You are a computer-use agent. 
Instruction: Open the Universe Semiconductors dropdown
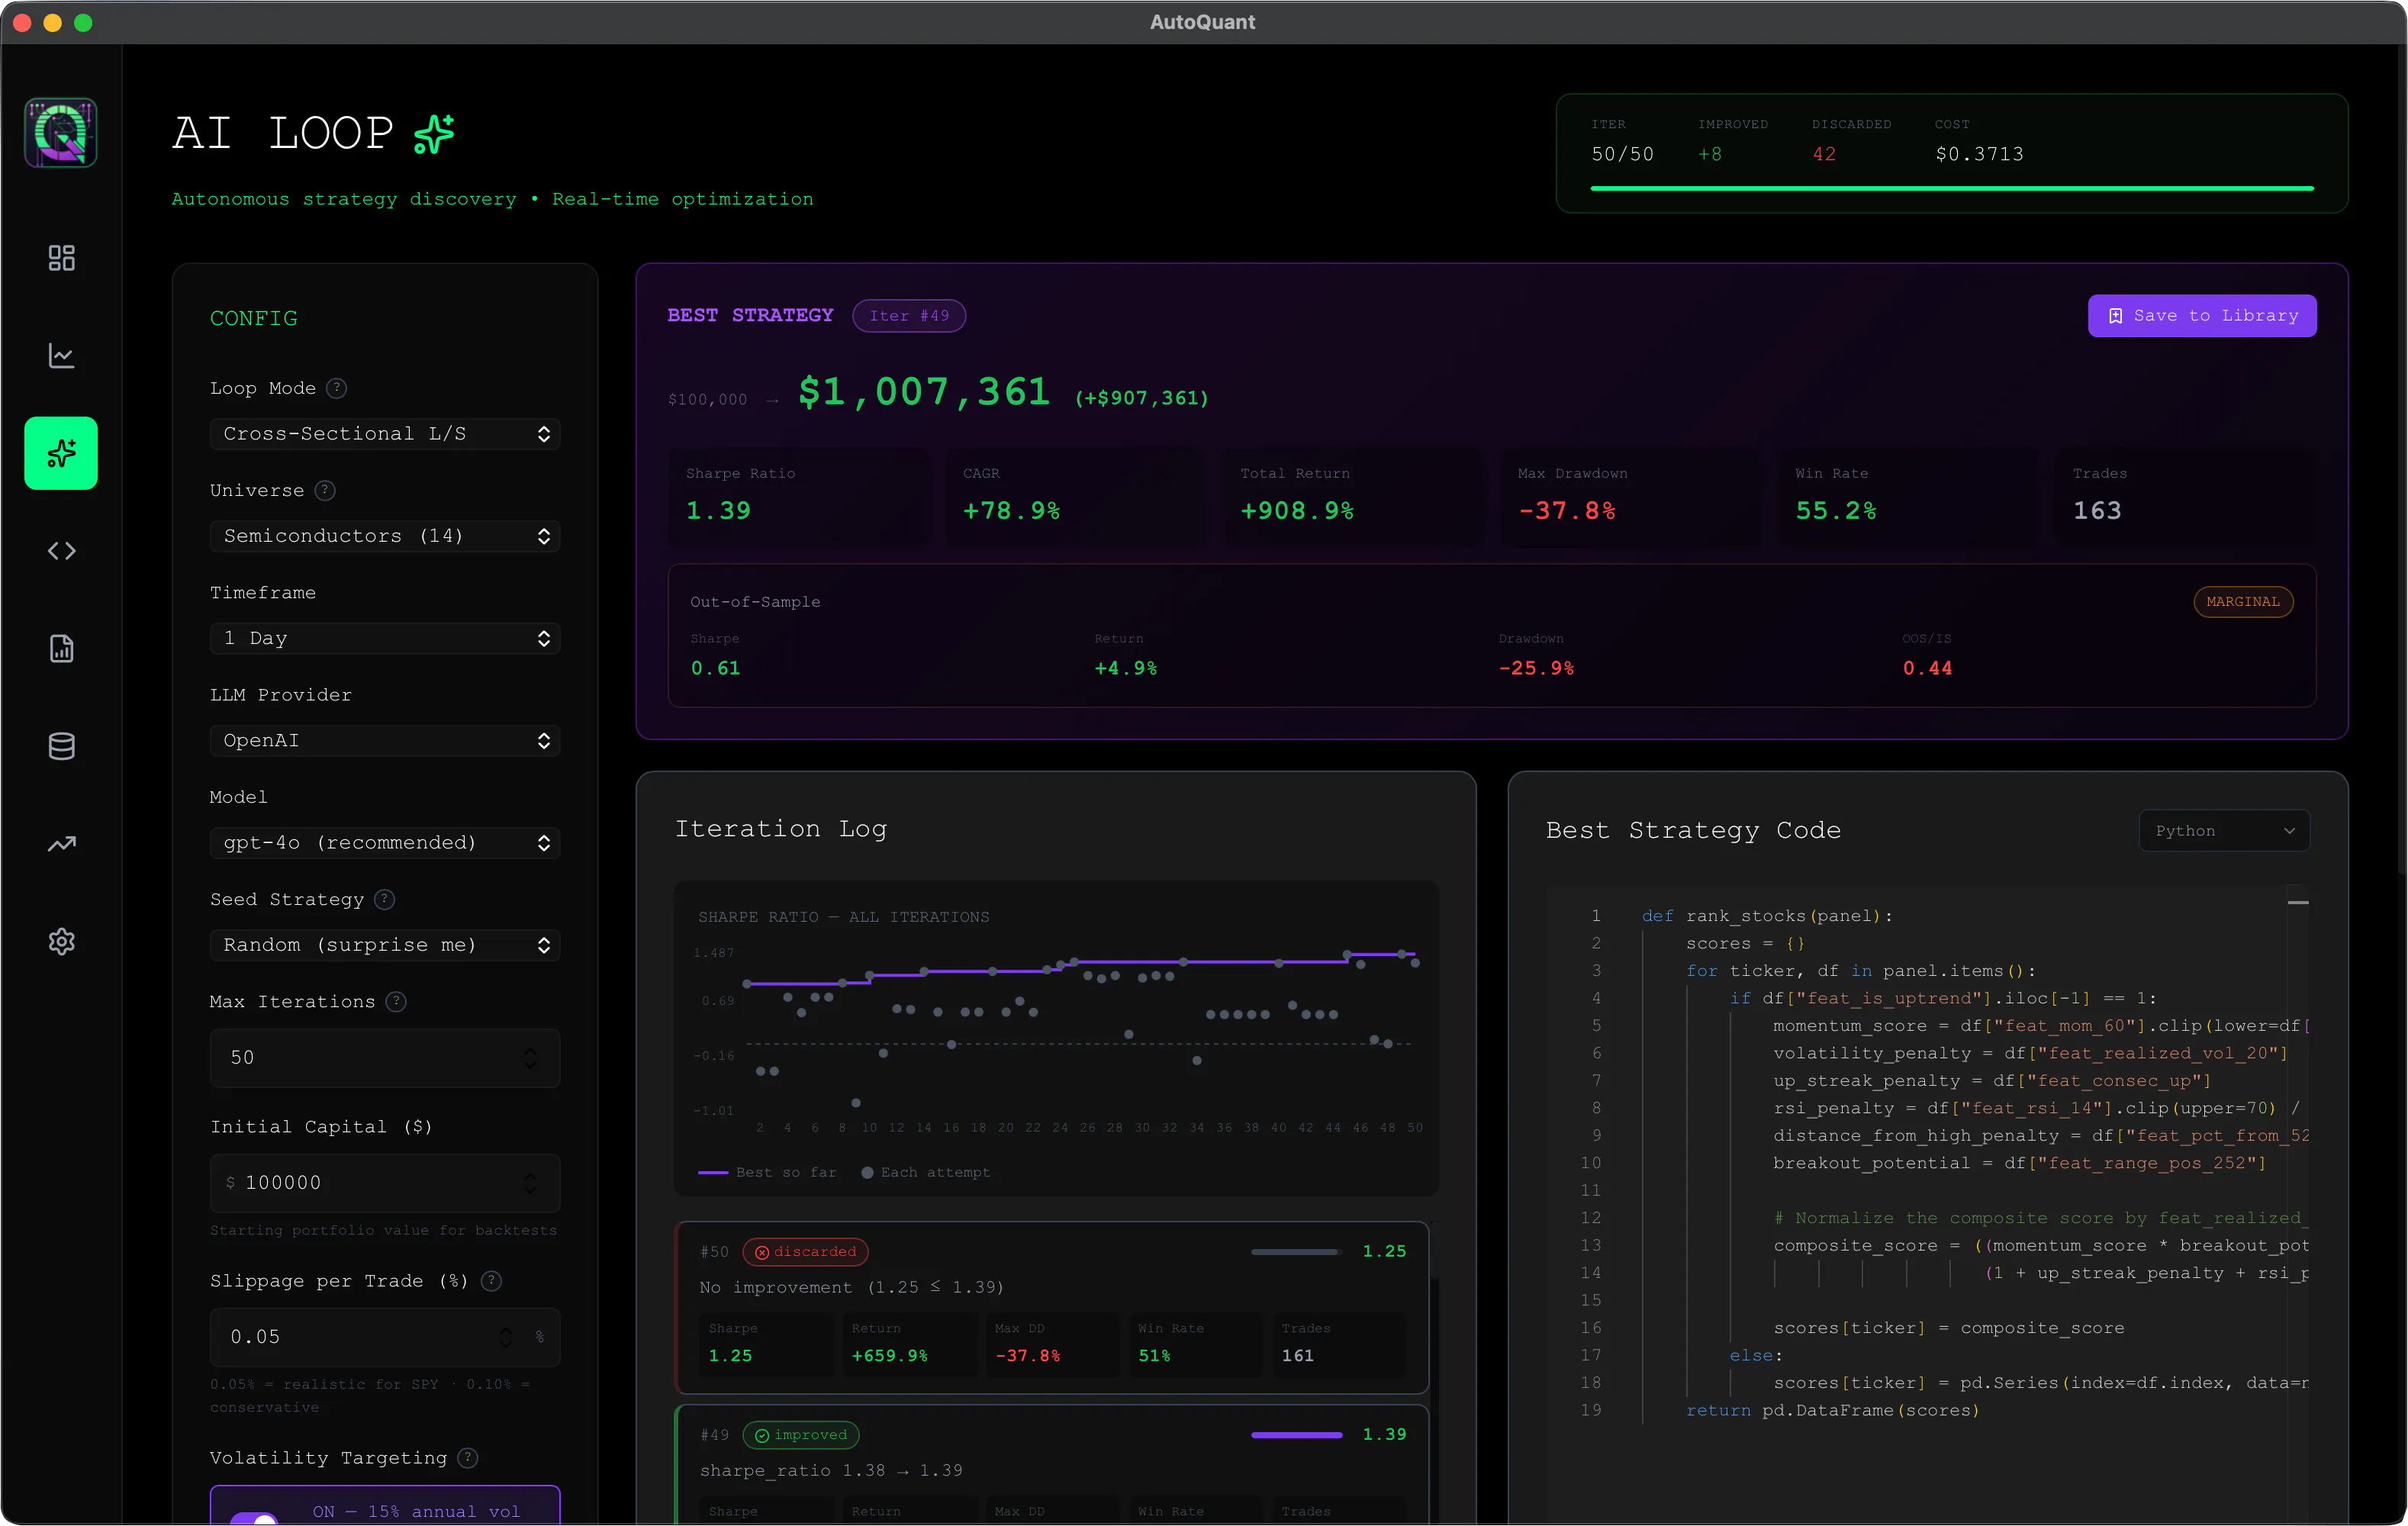pos(385,536)
